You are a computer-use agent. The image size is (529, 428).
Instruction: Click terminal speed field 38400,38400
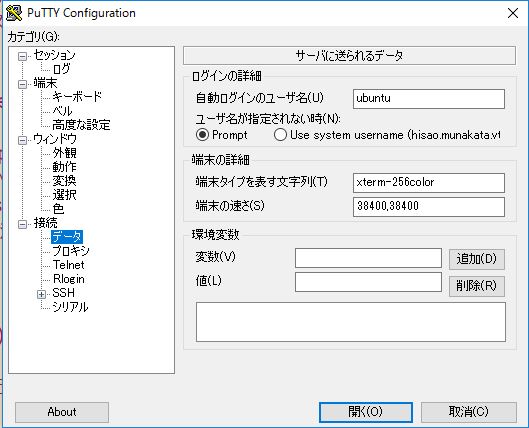tap(429, 207)
